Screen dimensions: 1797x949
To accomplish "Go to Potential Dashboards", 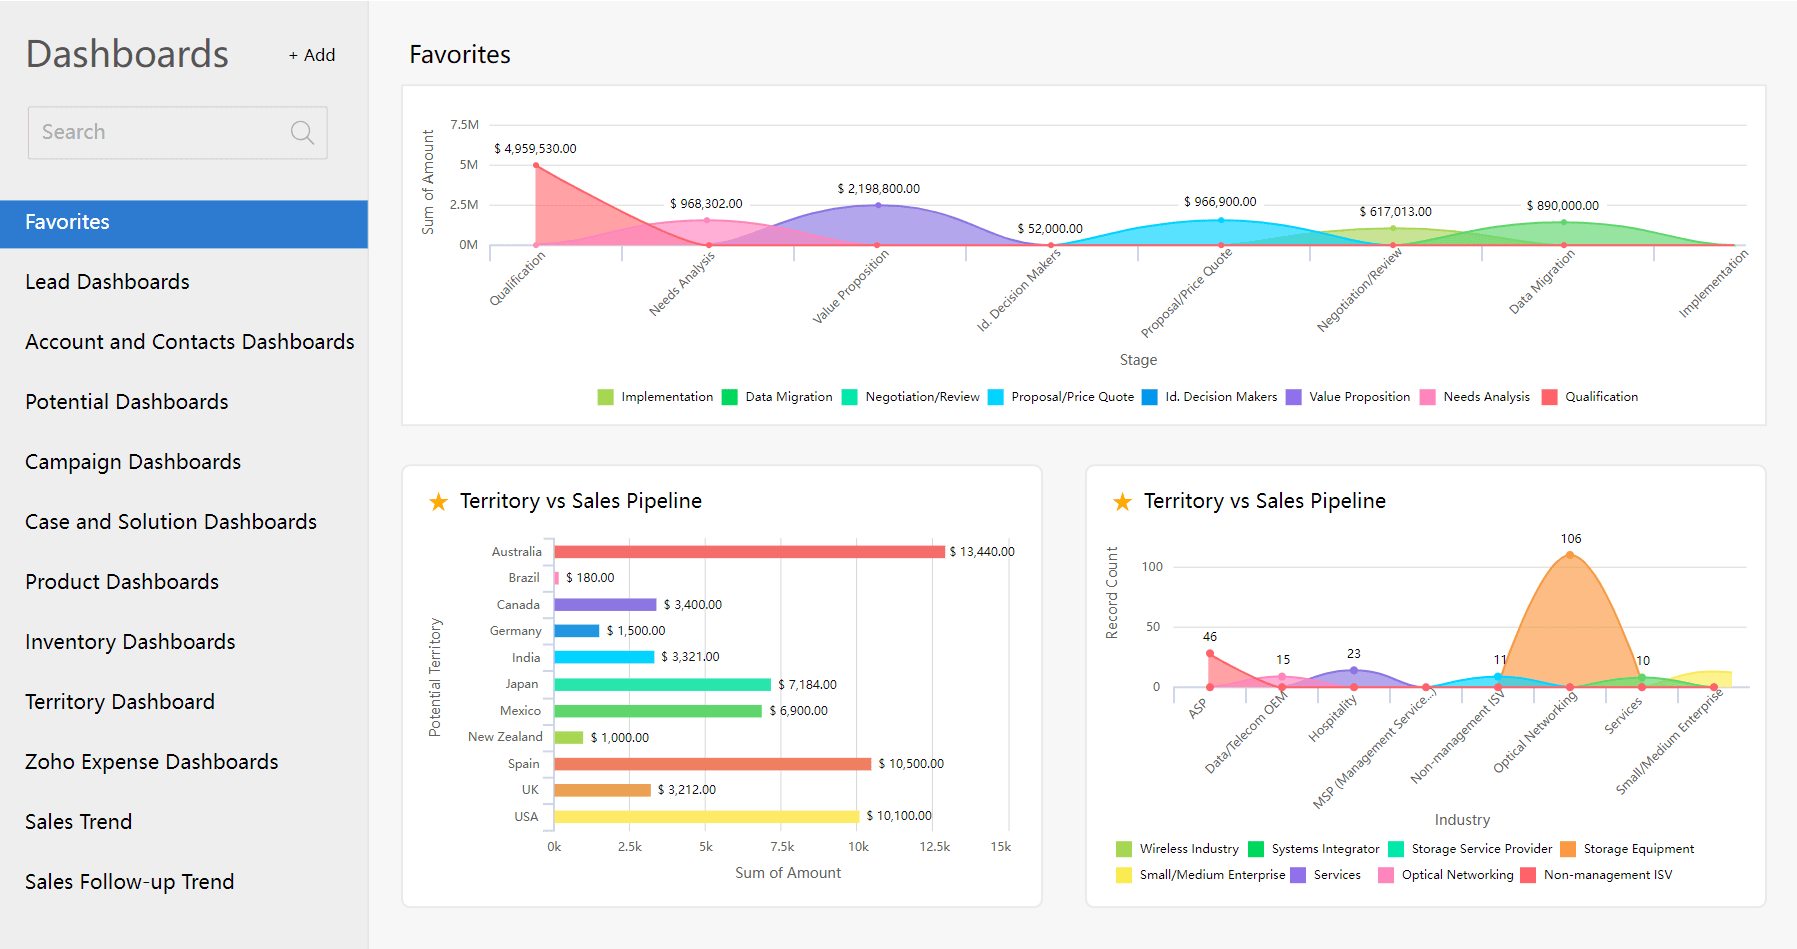I will tap(126, 402).
